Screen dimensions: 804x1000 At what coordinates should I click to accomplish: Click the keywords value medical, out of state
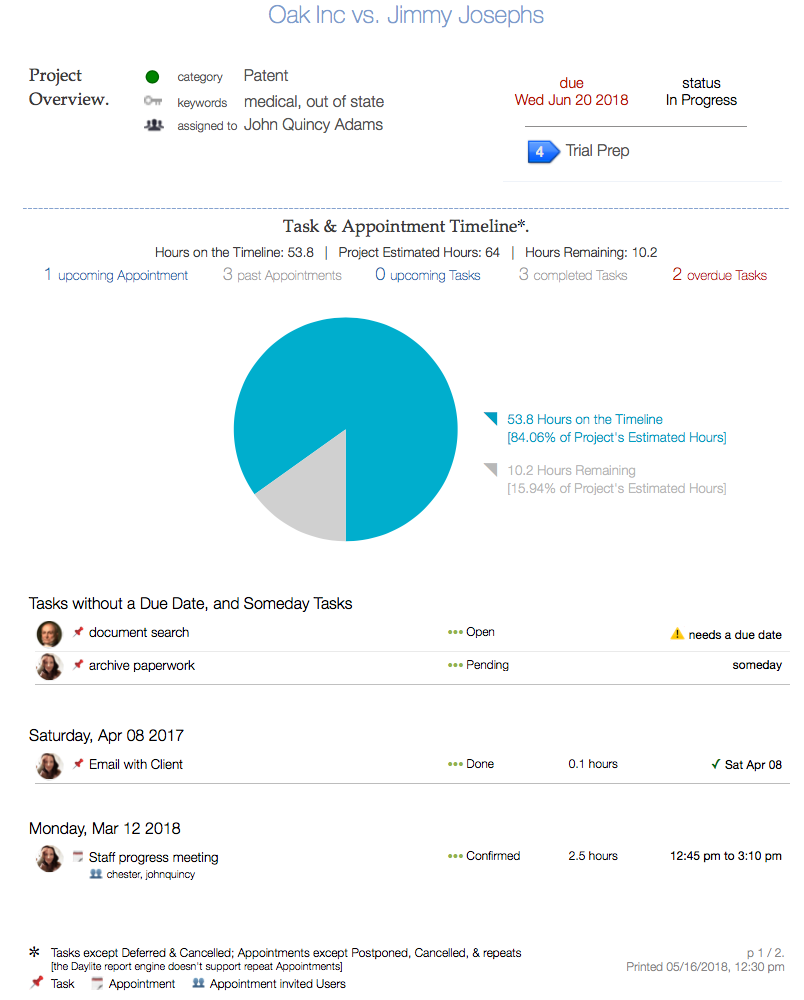(x=314, y=101)
